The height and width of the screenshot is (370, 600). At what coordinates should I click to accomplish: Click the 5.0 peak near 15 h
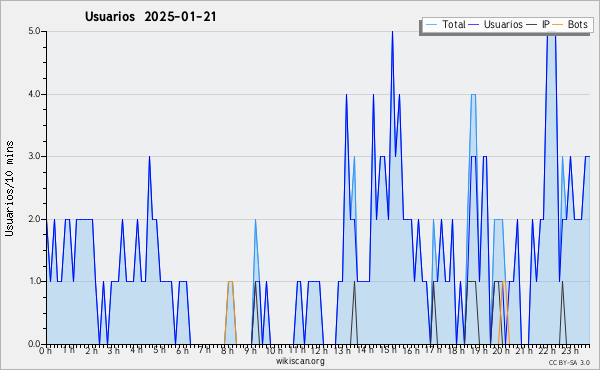[392, 32]
